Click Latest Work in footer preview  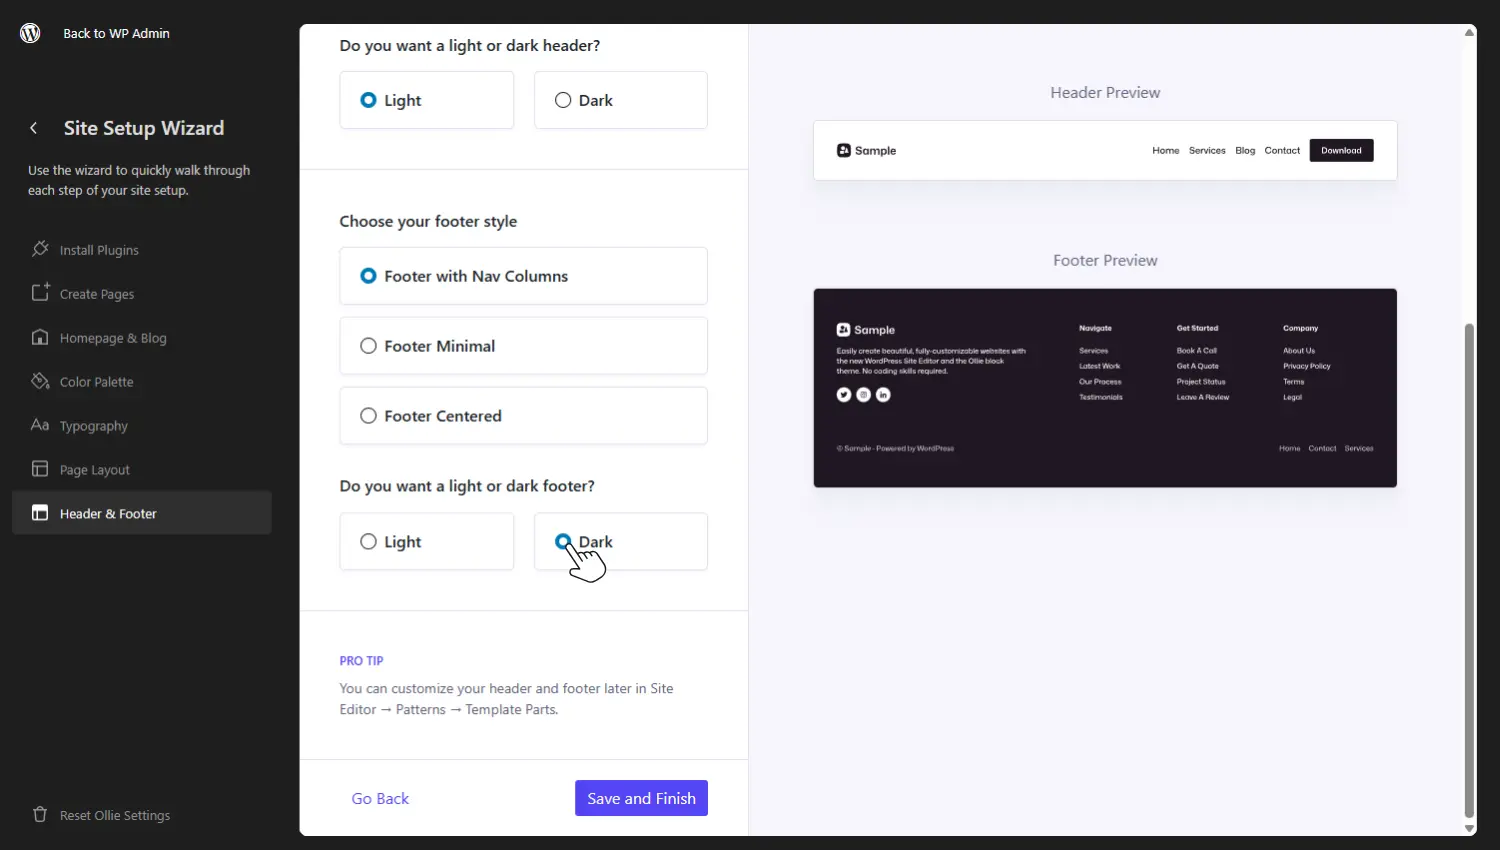(x=1100, y=366)
